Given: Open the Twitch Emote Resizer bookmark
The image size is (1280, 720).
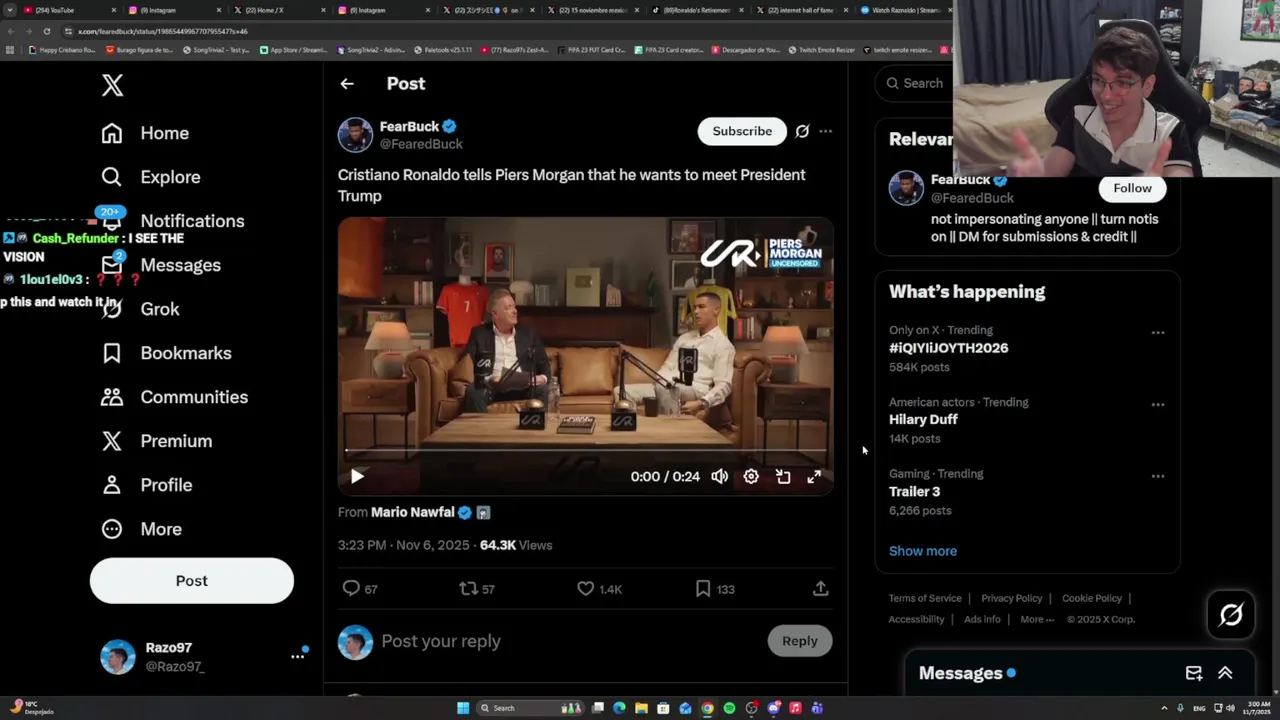Looking at the screenshot, I should (x=824, y=50).
